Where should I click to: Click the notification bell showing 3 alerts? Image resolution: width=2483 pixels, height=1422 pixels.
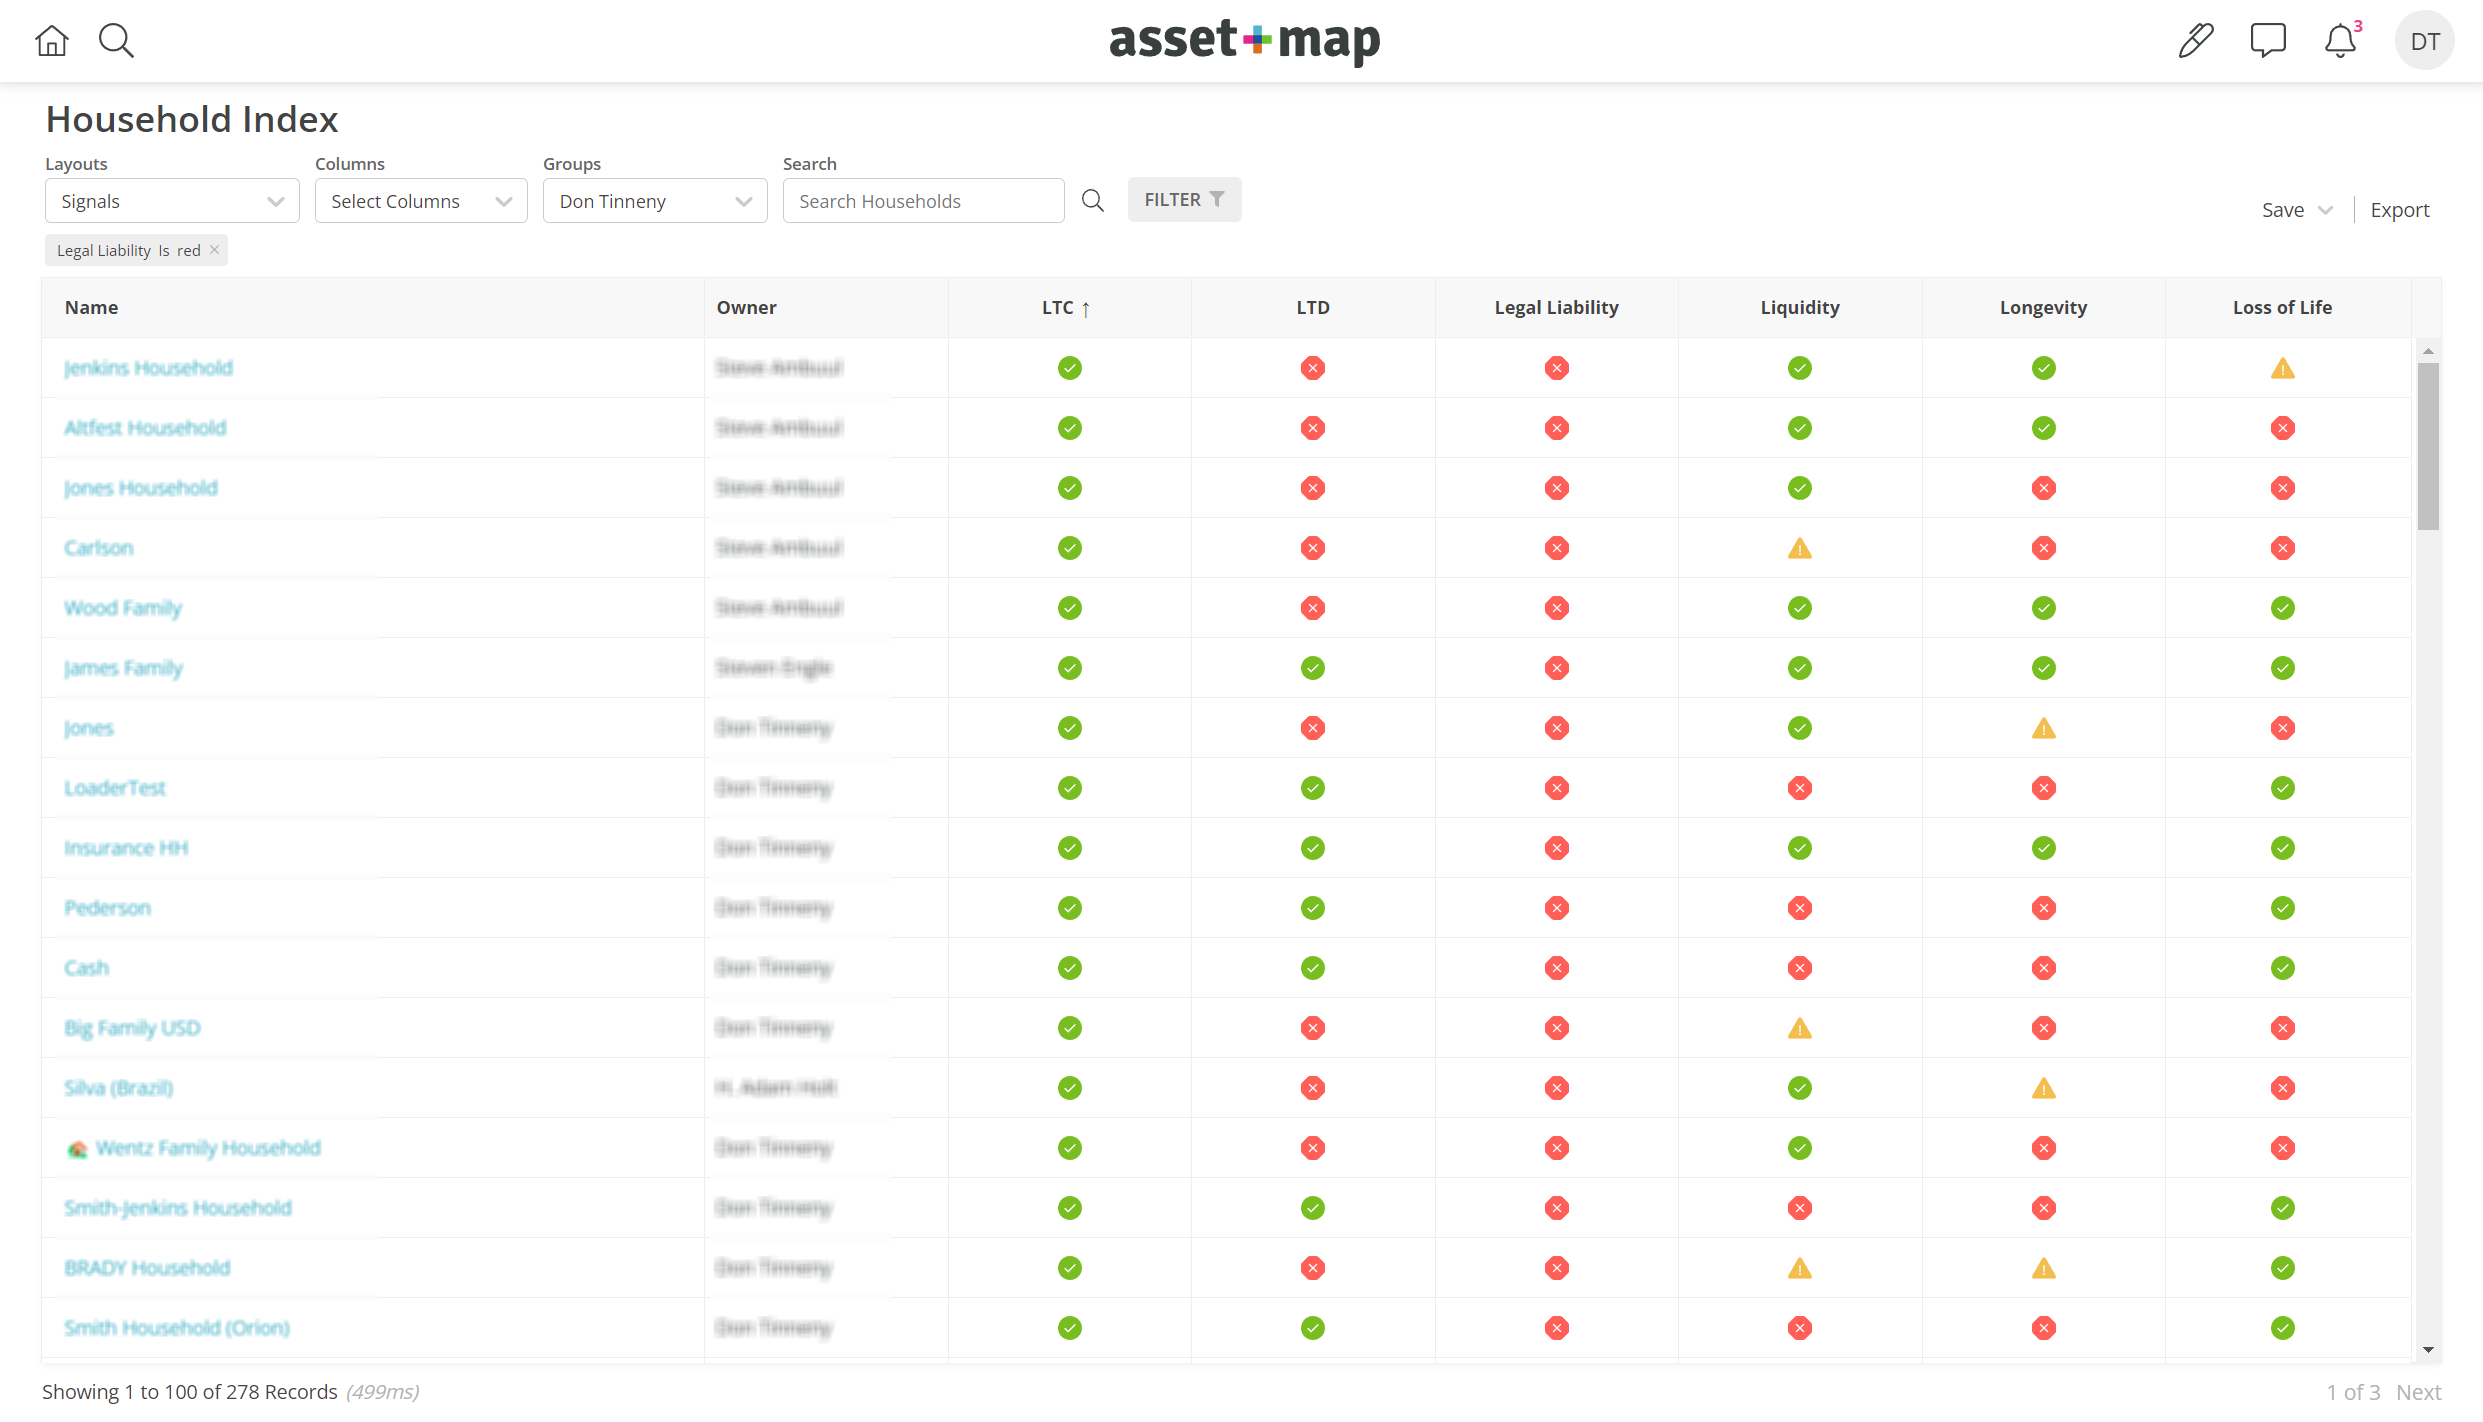2340,41
